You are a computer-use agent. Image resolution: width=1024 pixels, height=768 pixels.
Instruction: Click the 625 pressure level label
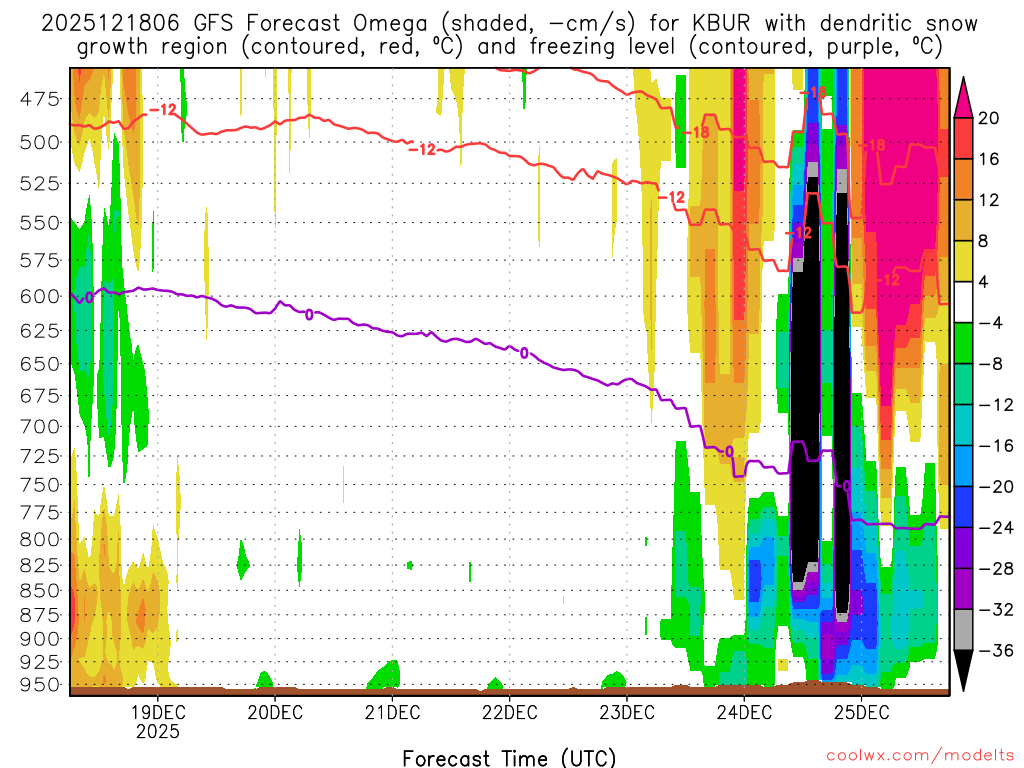[x=39, y=330]
